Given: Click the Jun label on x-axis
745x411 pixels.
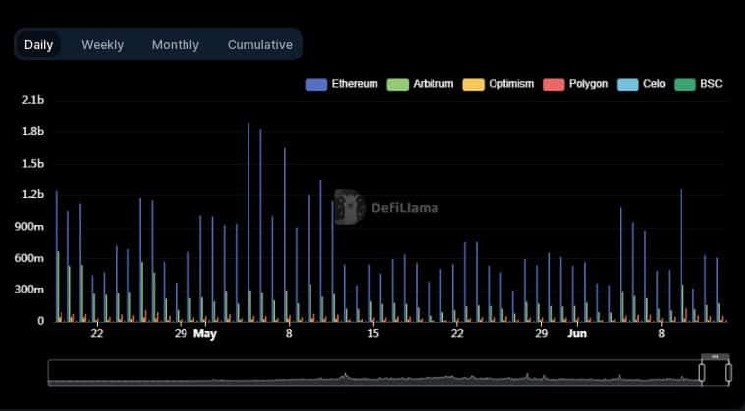Looking at the screenshot, I should [x=575, y=334].
